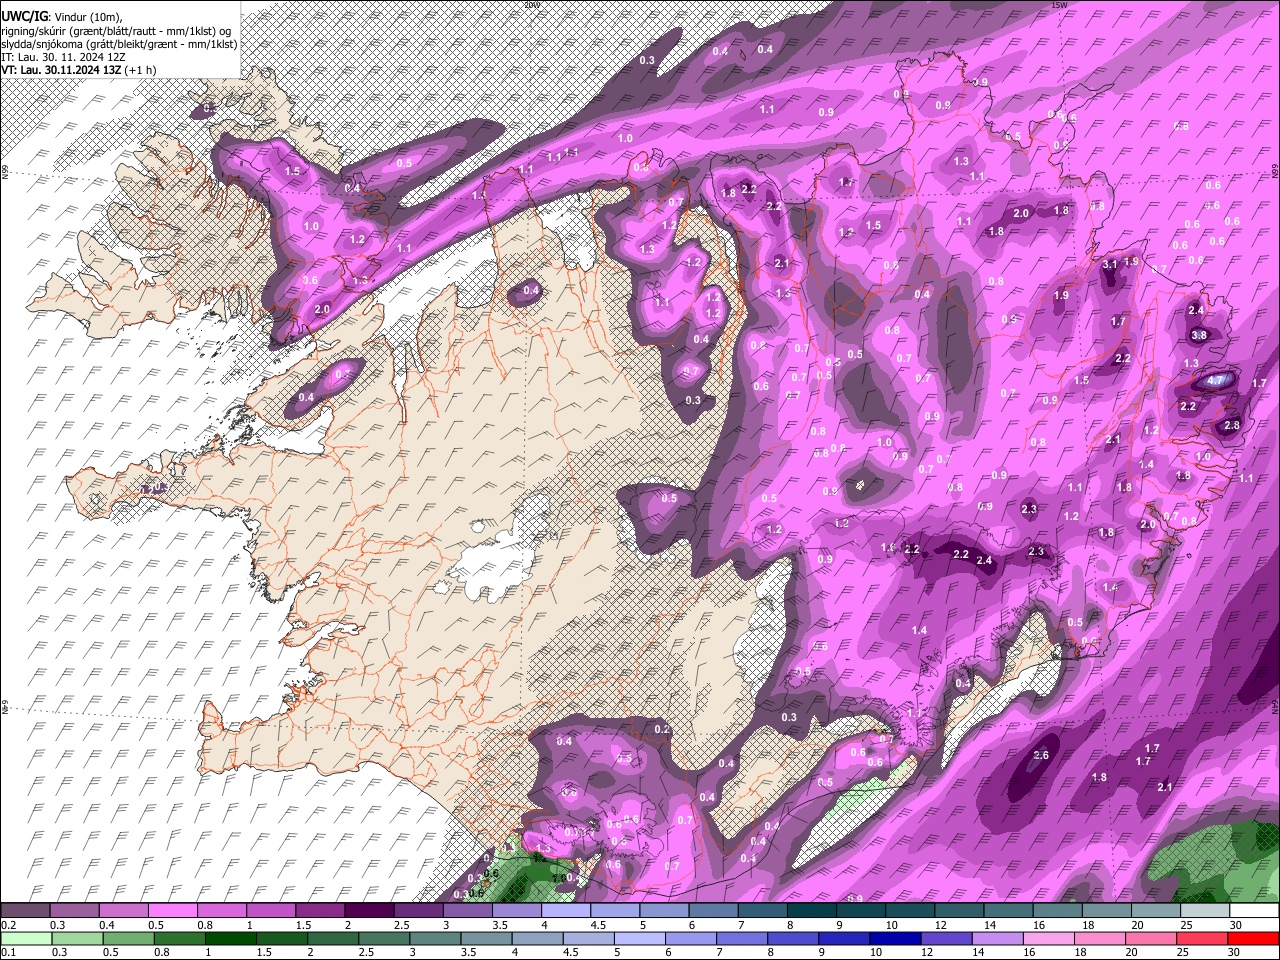Viewport: 1280px width, 960px height.
Task: Click the 'VT: Lau. 30.11.2024 13Z (+1 h)' line
Action: pos(78,72)
